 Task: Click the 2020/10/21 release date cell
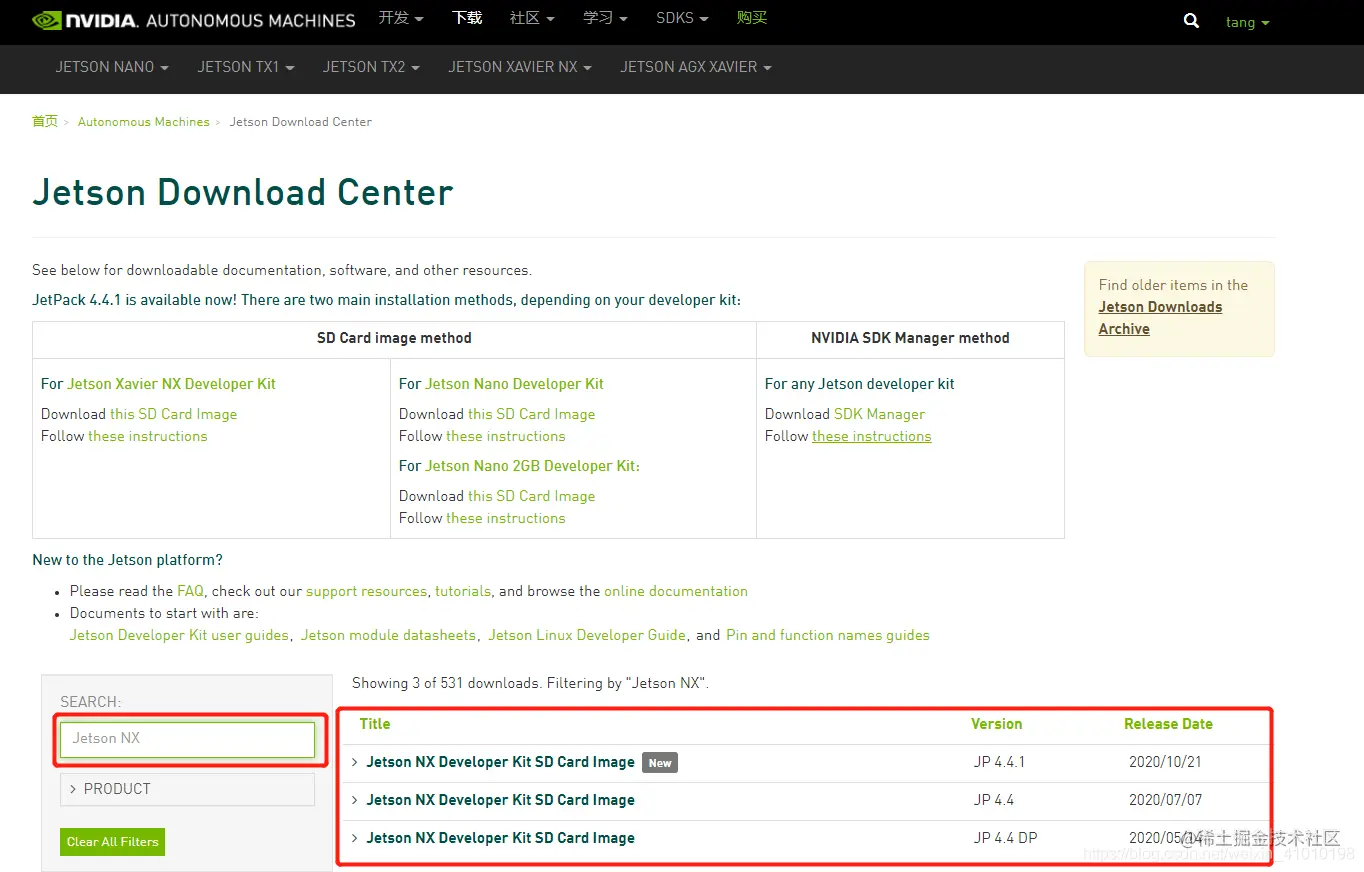1165,762
